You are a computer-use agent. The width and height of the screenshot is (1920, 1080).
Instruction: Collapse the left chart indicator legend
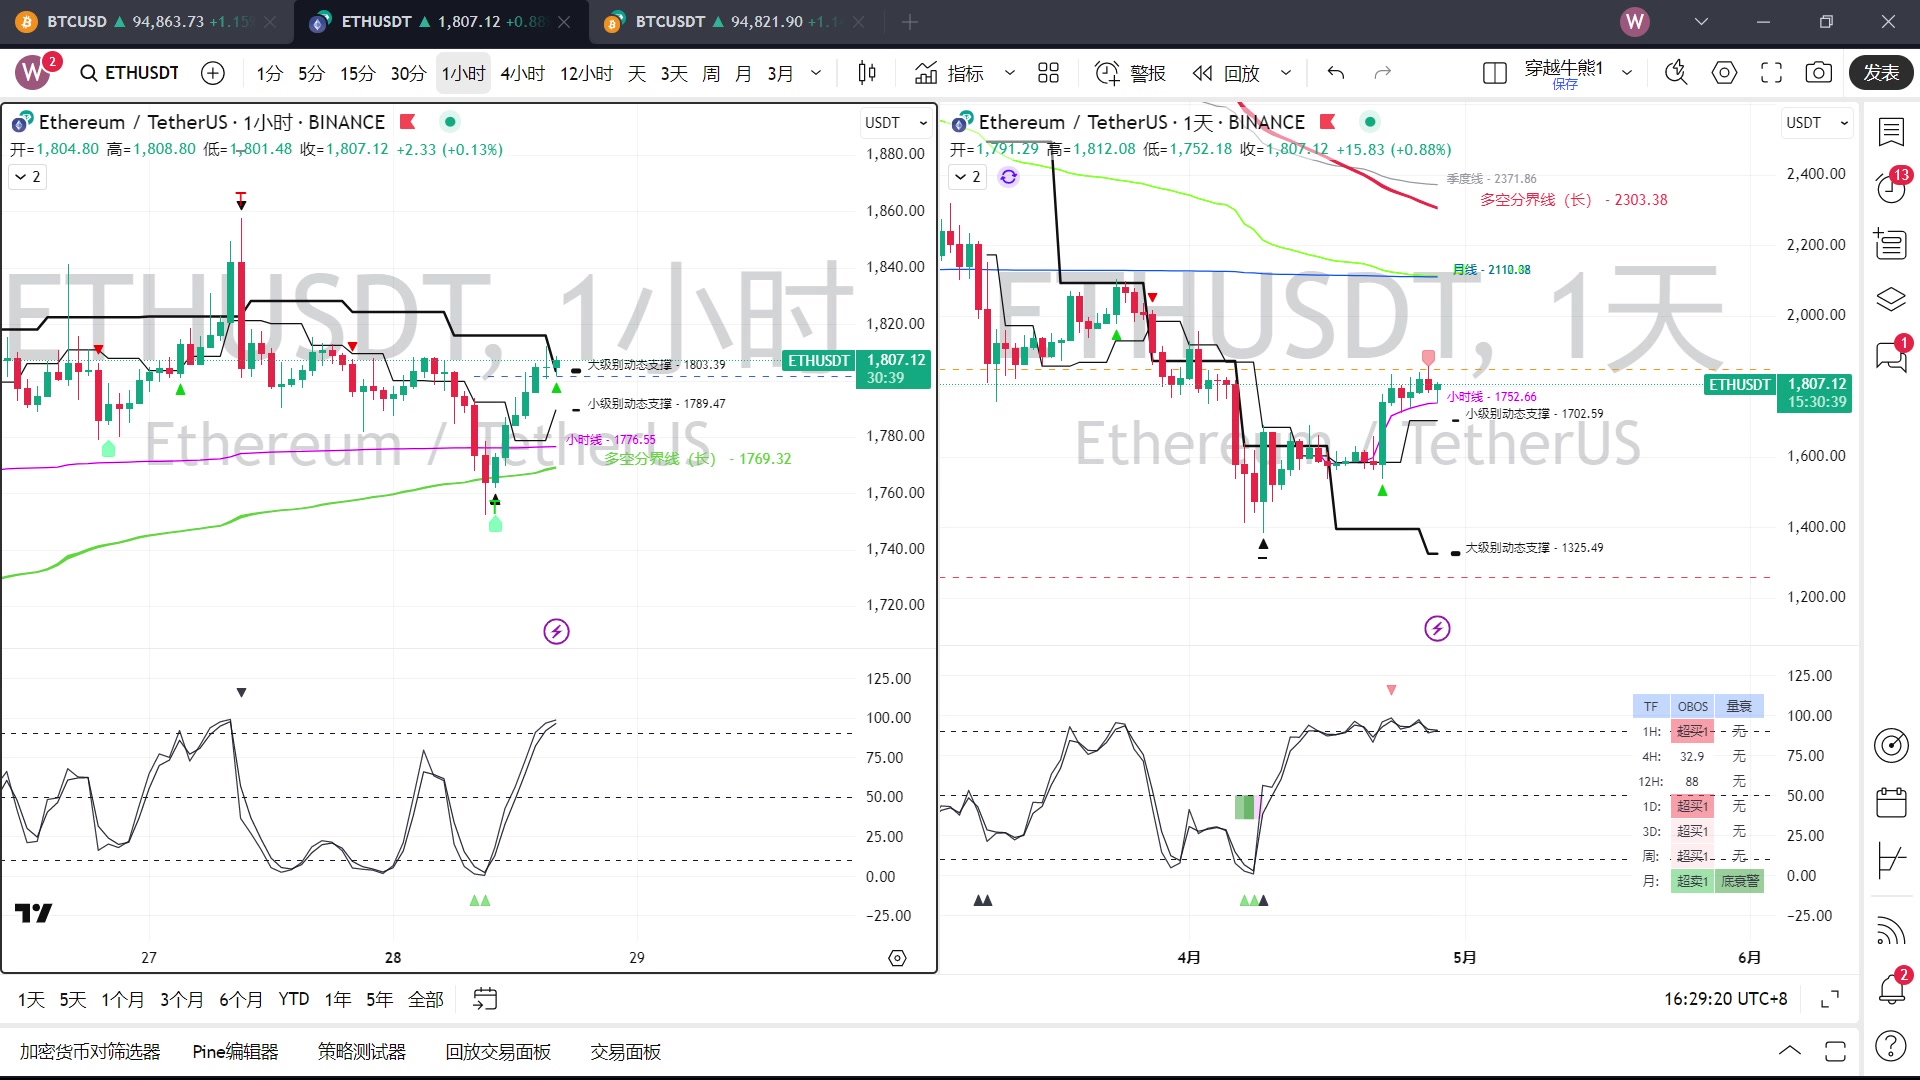(x=28, y=177)
